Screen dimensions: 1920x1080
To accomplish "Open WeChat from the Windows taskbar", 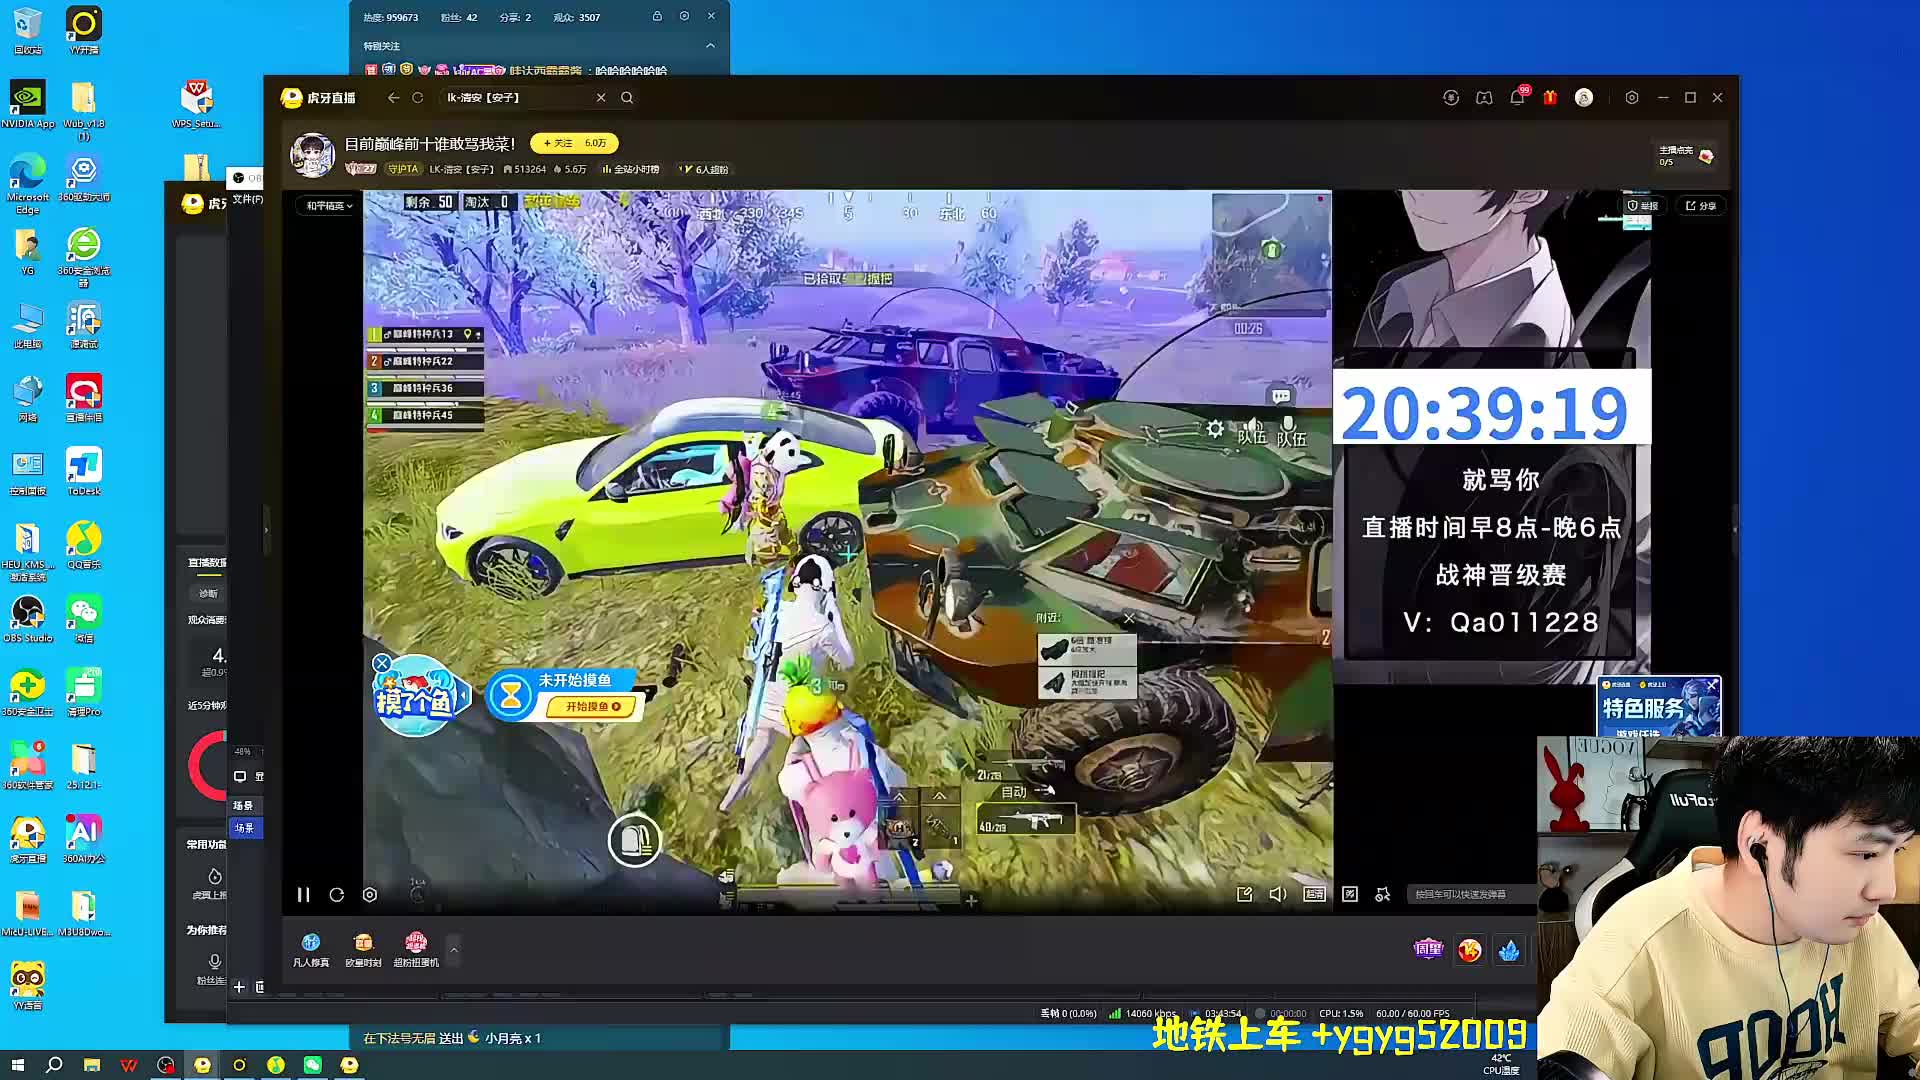I will pyautogui.click(x=313, y=1065).
